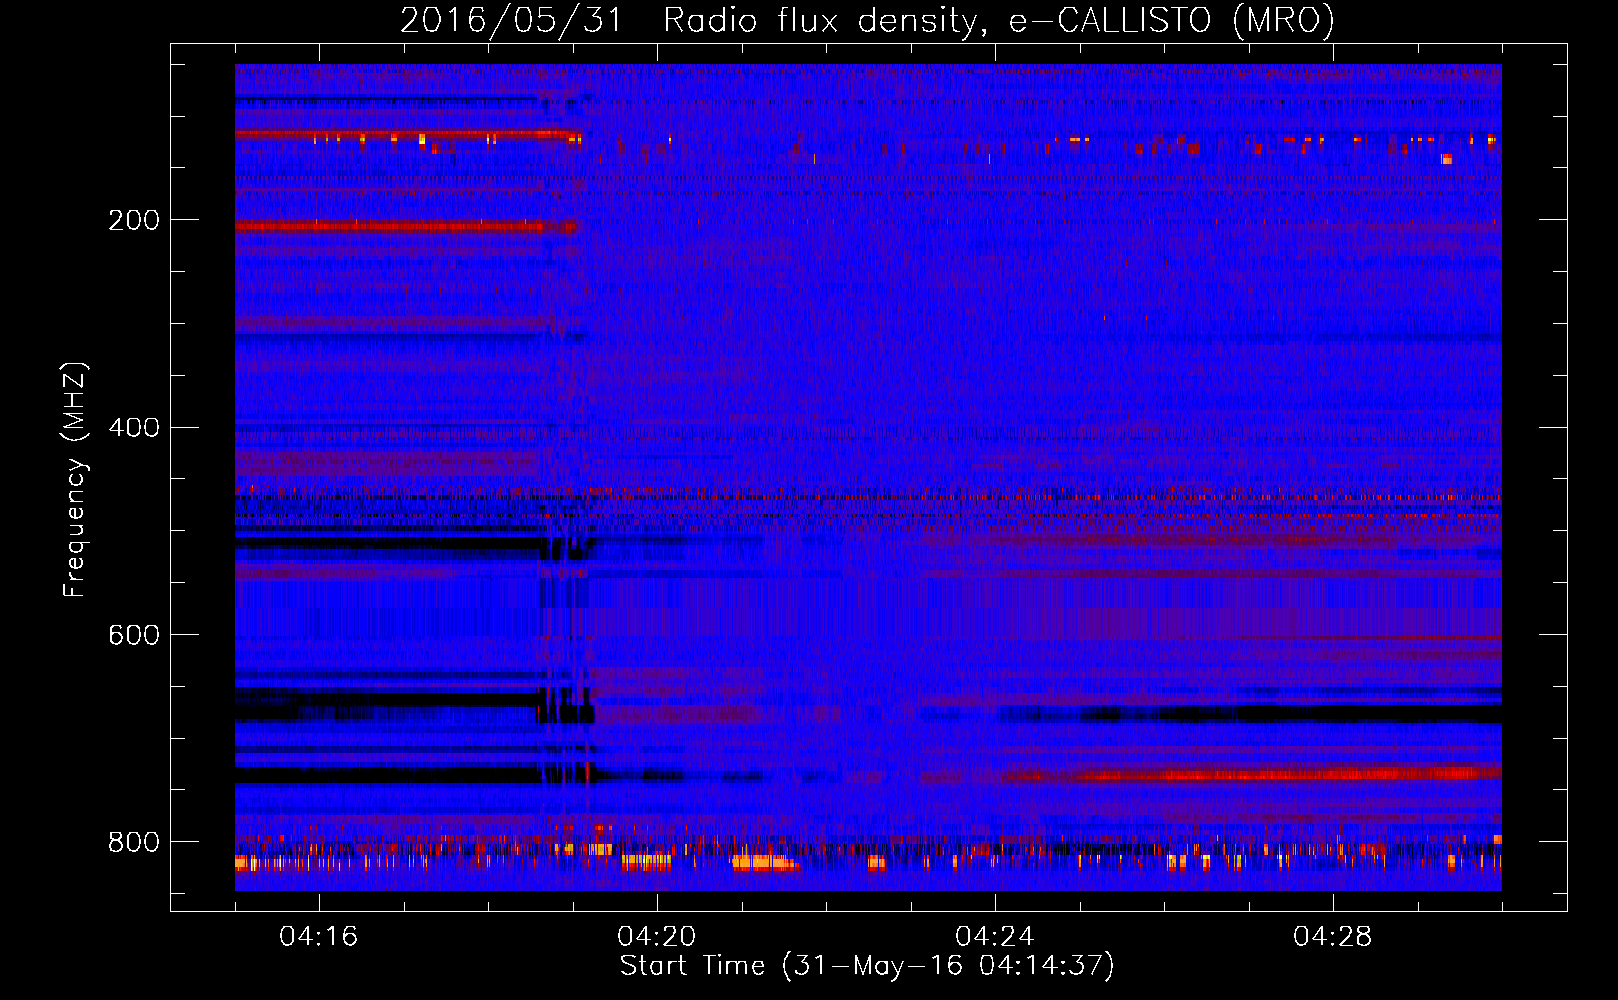Click the "Start Time (31-May-16 04:14:37)" axis label
The width and height of the screenshot is (1618, 1000).
(x=867, y=966)
